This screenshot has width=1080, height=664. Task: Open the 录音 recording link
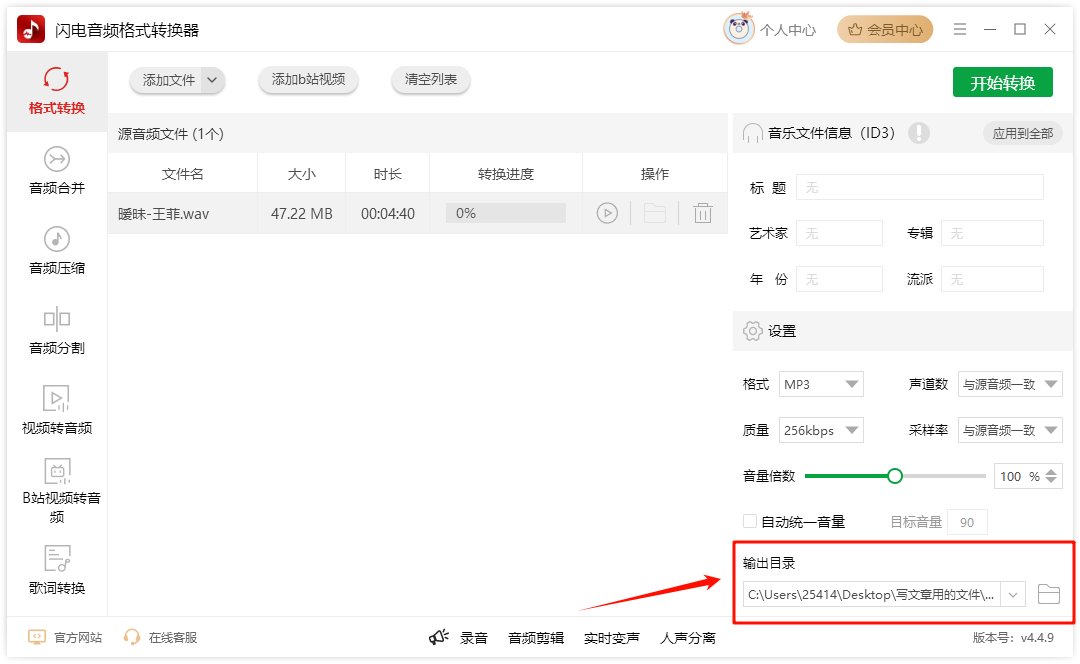pos(474,639)
